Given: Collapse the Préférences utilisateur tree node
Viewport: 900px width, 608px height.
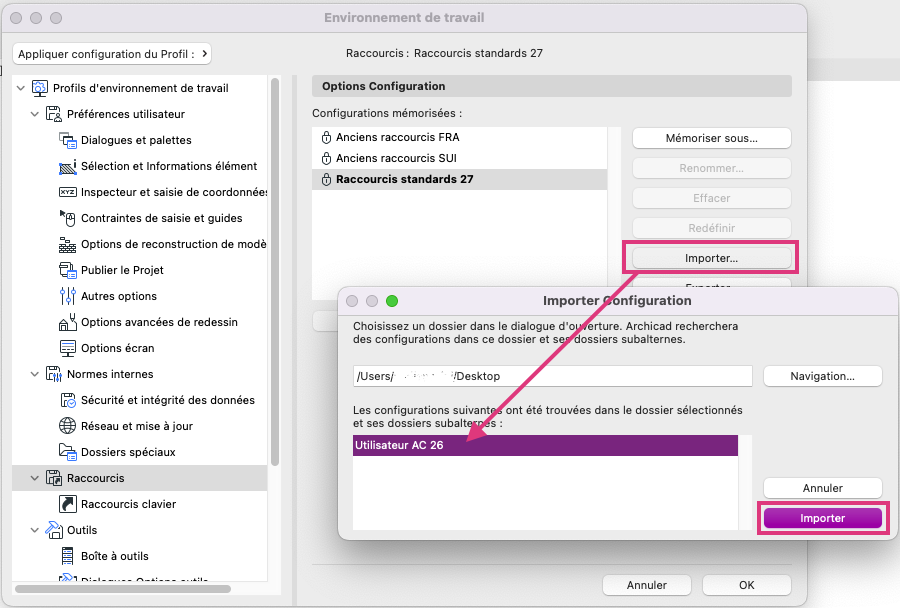Looking at the screenshot, I should point(34,114).
